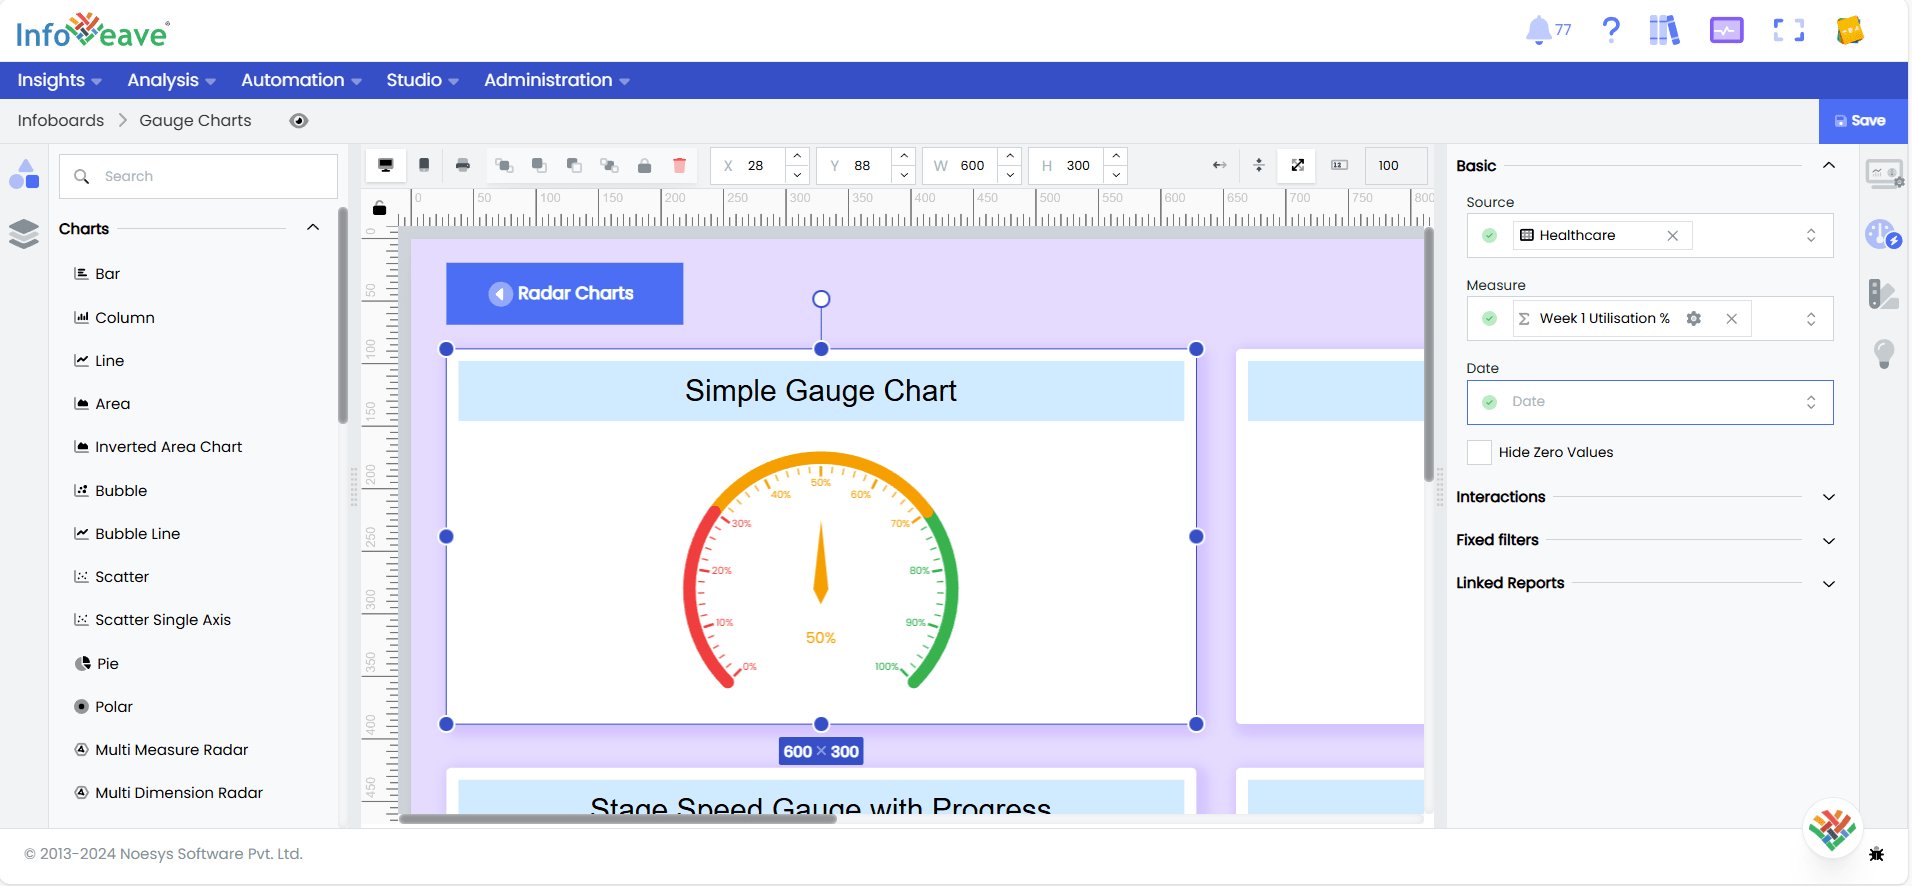
Task: Click the Infoweave floating logo button
Action: pyautogui.click(x=1832, y=829)
